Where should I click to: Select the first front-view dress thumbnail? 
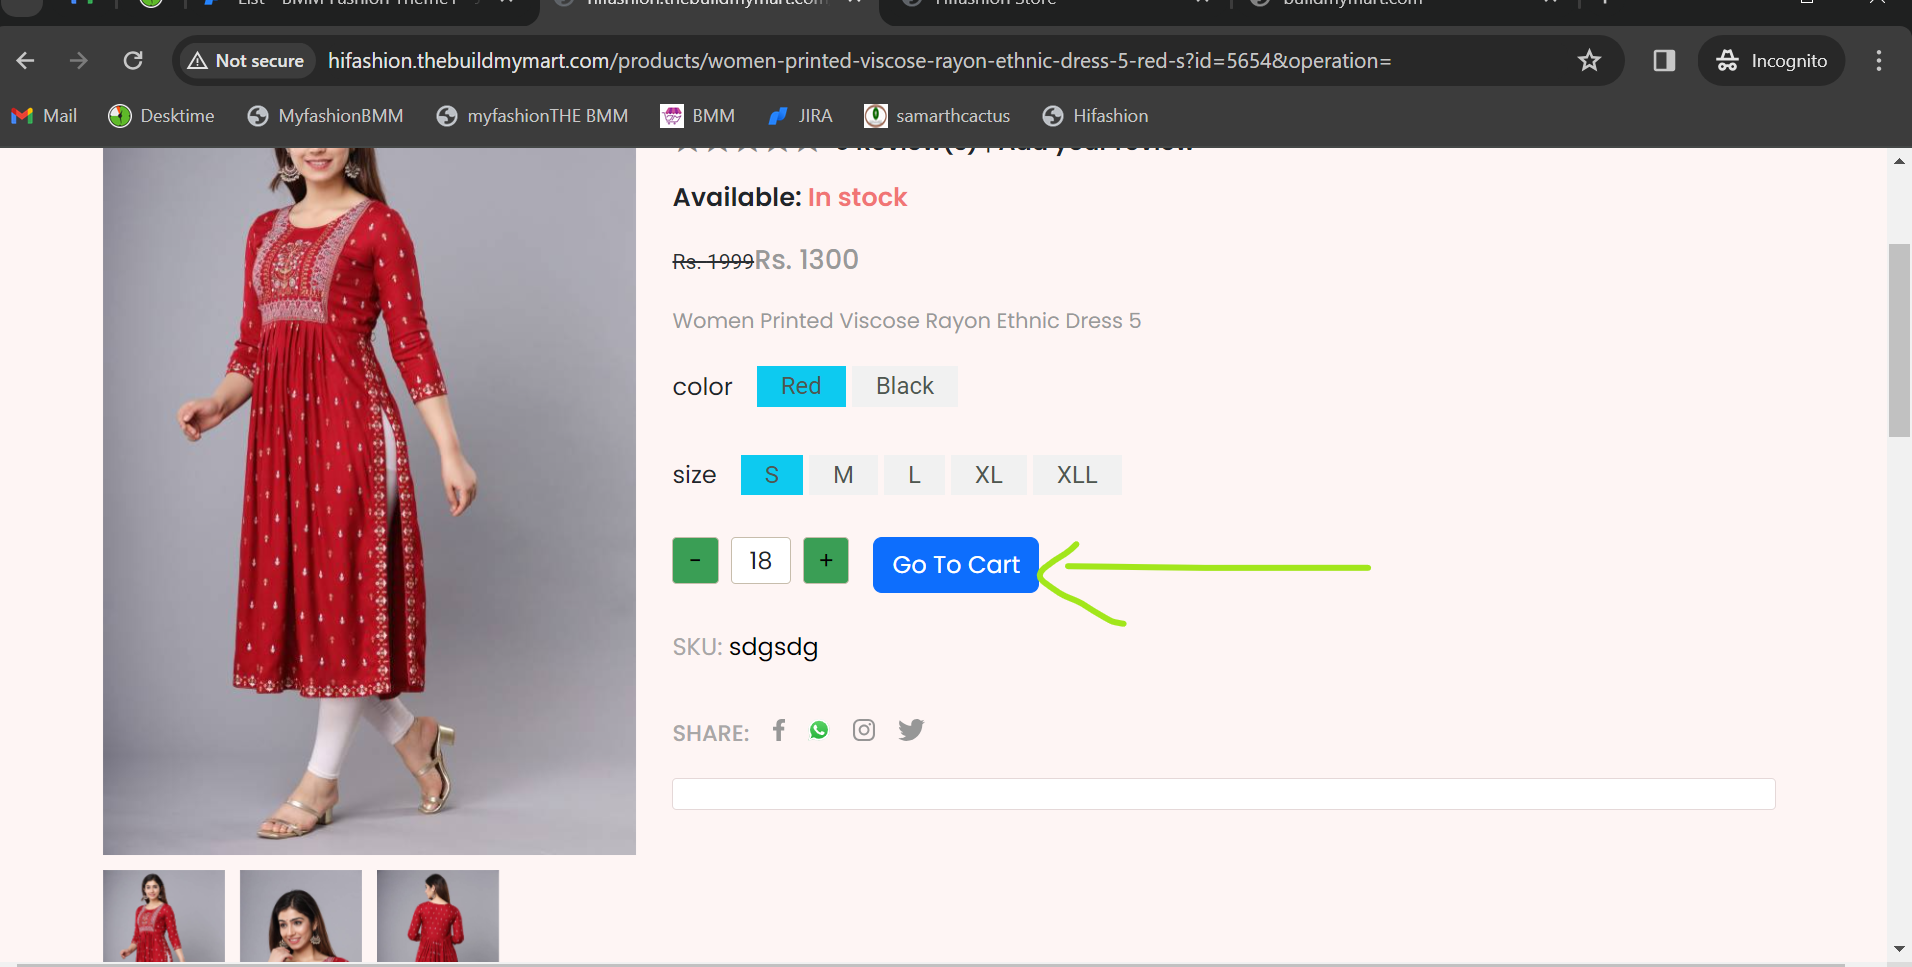(164, 916)
